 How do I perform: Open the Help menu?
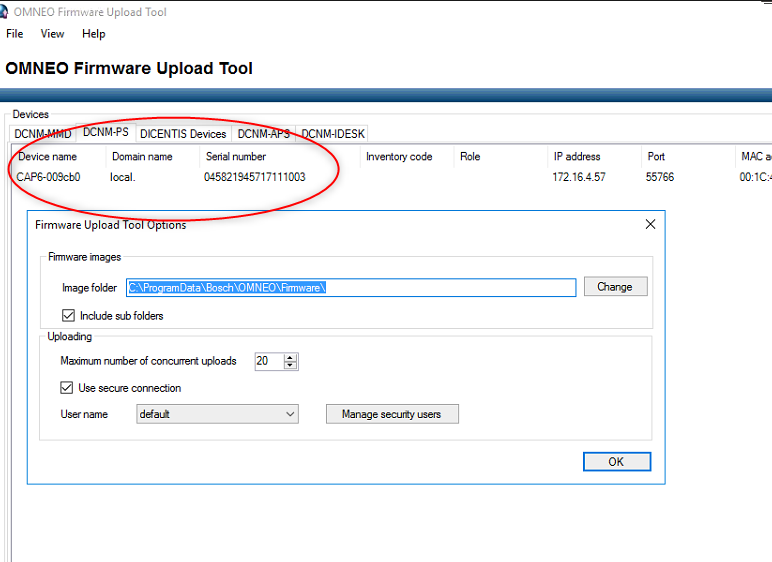tap(93, 34)
